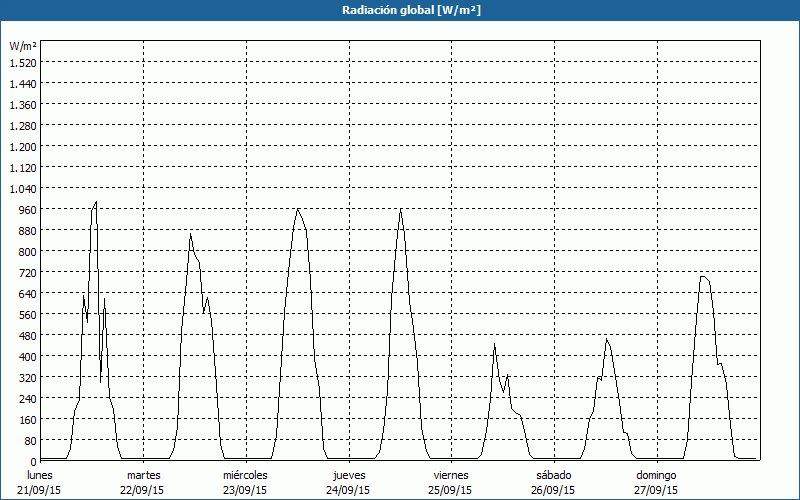Image resolution: width=800 pixels, height=500 pixels.
Task: Click the Friday curve peak near 440
Action: coord(494,344)
